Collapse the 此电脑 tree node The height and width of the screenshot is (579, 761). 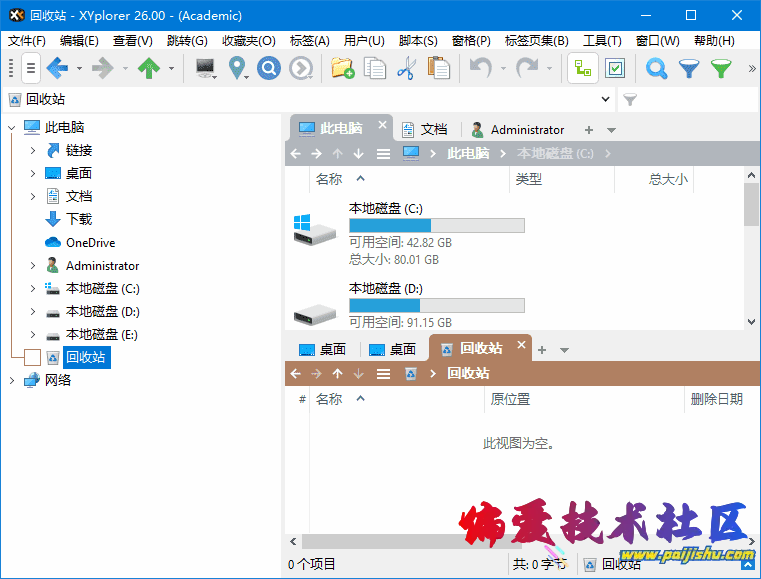click(12, 128)
